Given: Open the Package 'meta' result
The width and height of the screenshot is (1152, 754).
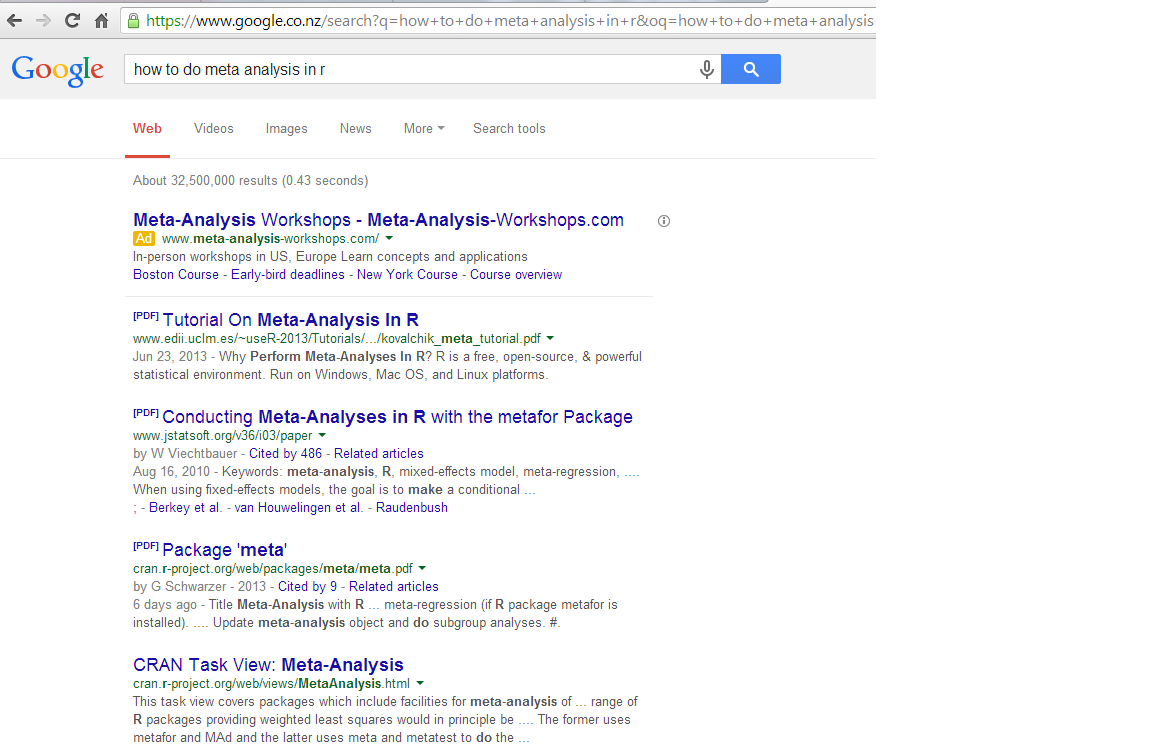Looking at the screenshot, I should [x=224, y=550].
